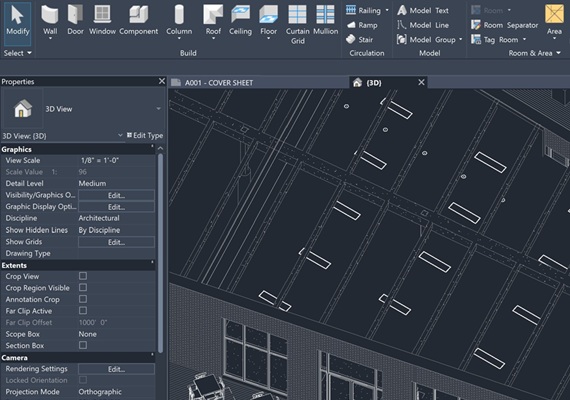Select the Wall tool
570x400 pixels.
[x=50, y=21]
